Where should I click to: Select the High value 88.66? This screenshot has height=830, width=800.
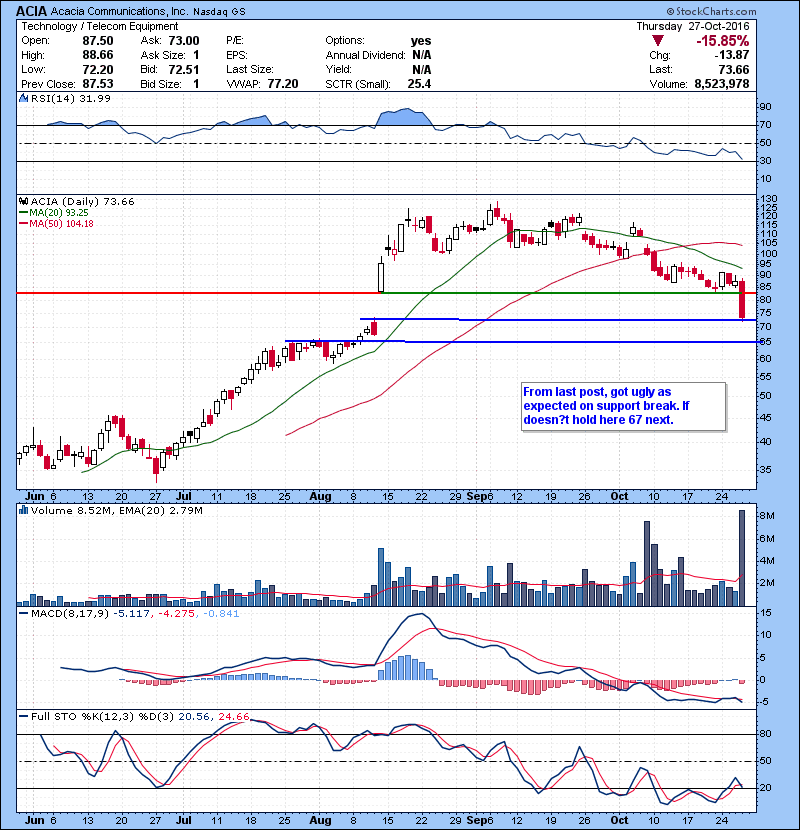tap(97, 55)
